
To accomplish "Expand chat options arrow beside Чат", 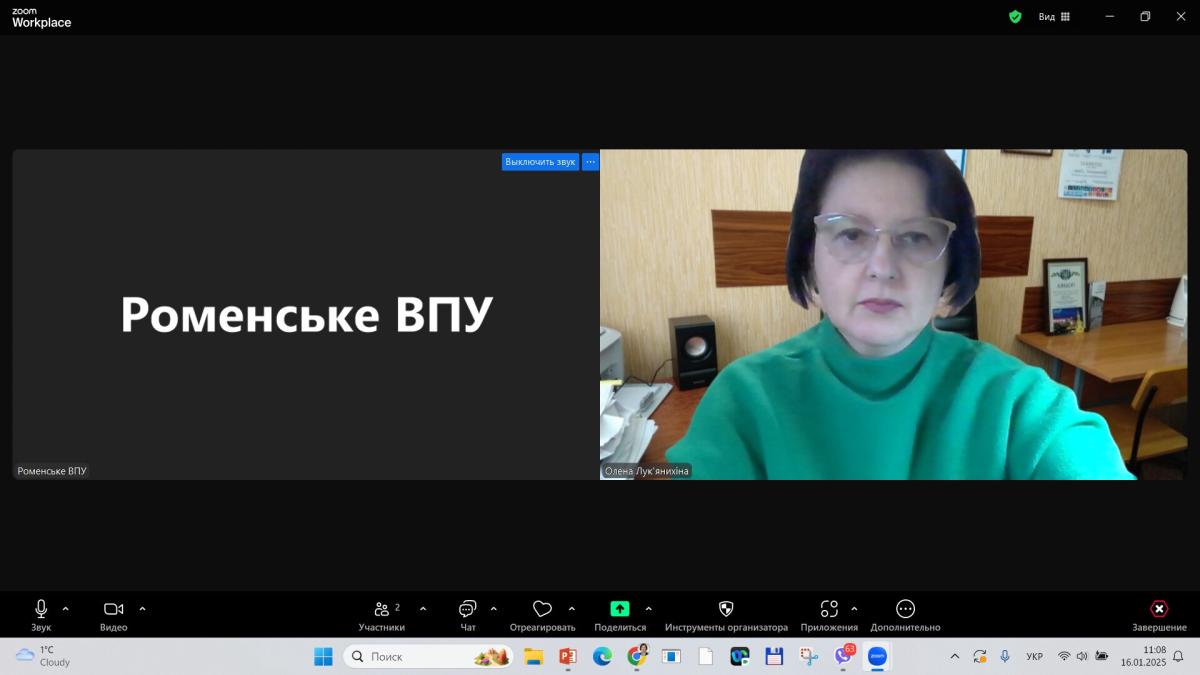I will 494,608.
